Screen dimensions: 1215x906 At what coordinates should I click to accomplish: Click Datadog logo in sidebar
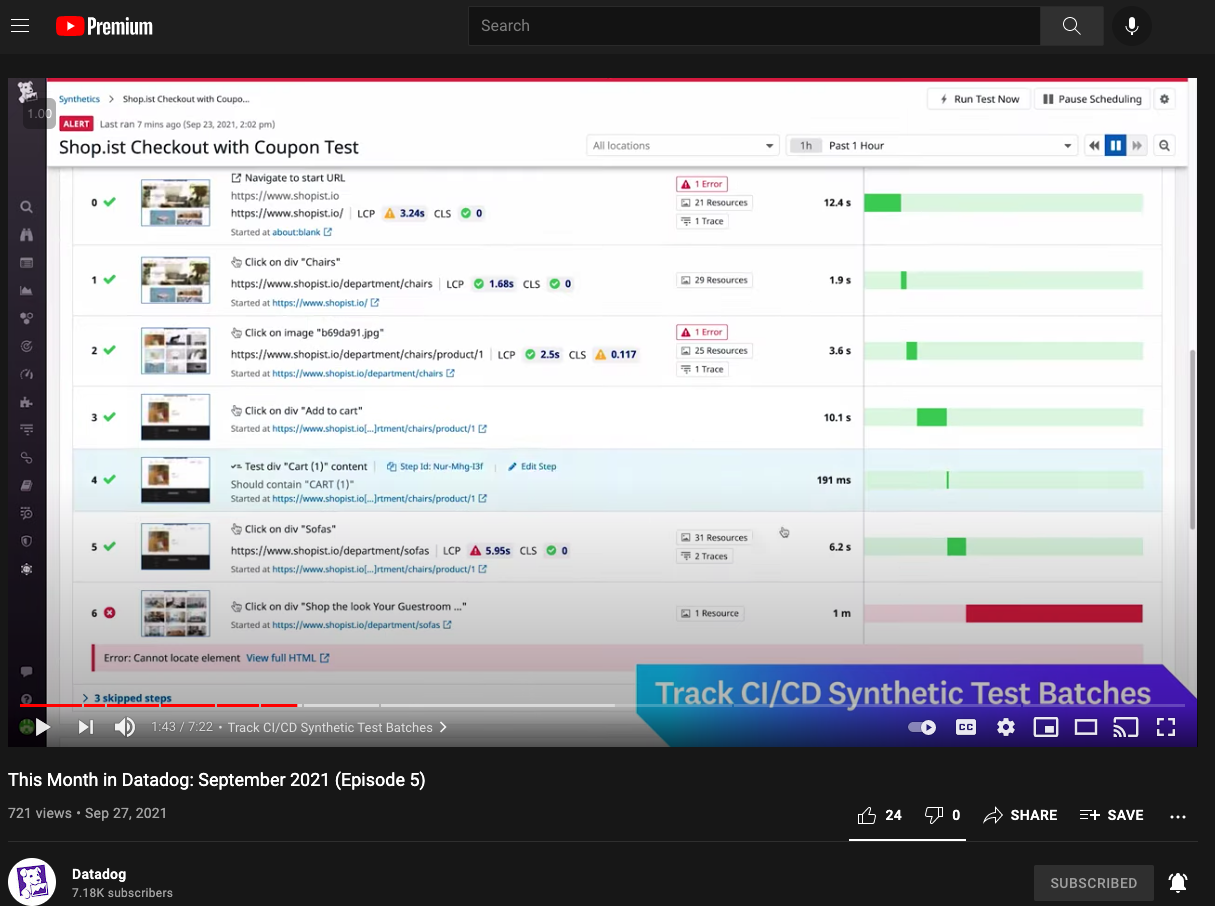click(x=27, y=92)
